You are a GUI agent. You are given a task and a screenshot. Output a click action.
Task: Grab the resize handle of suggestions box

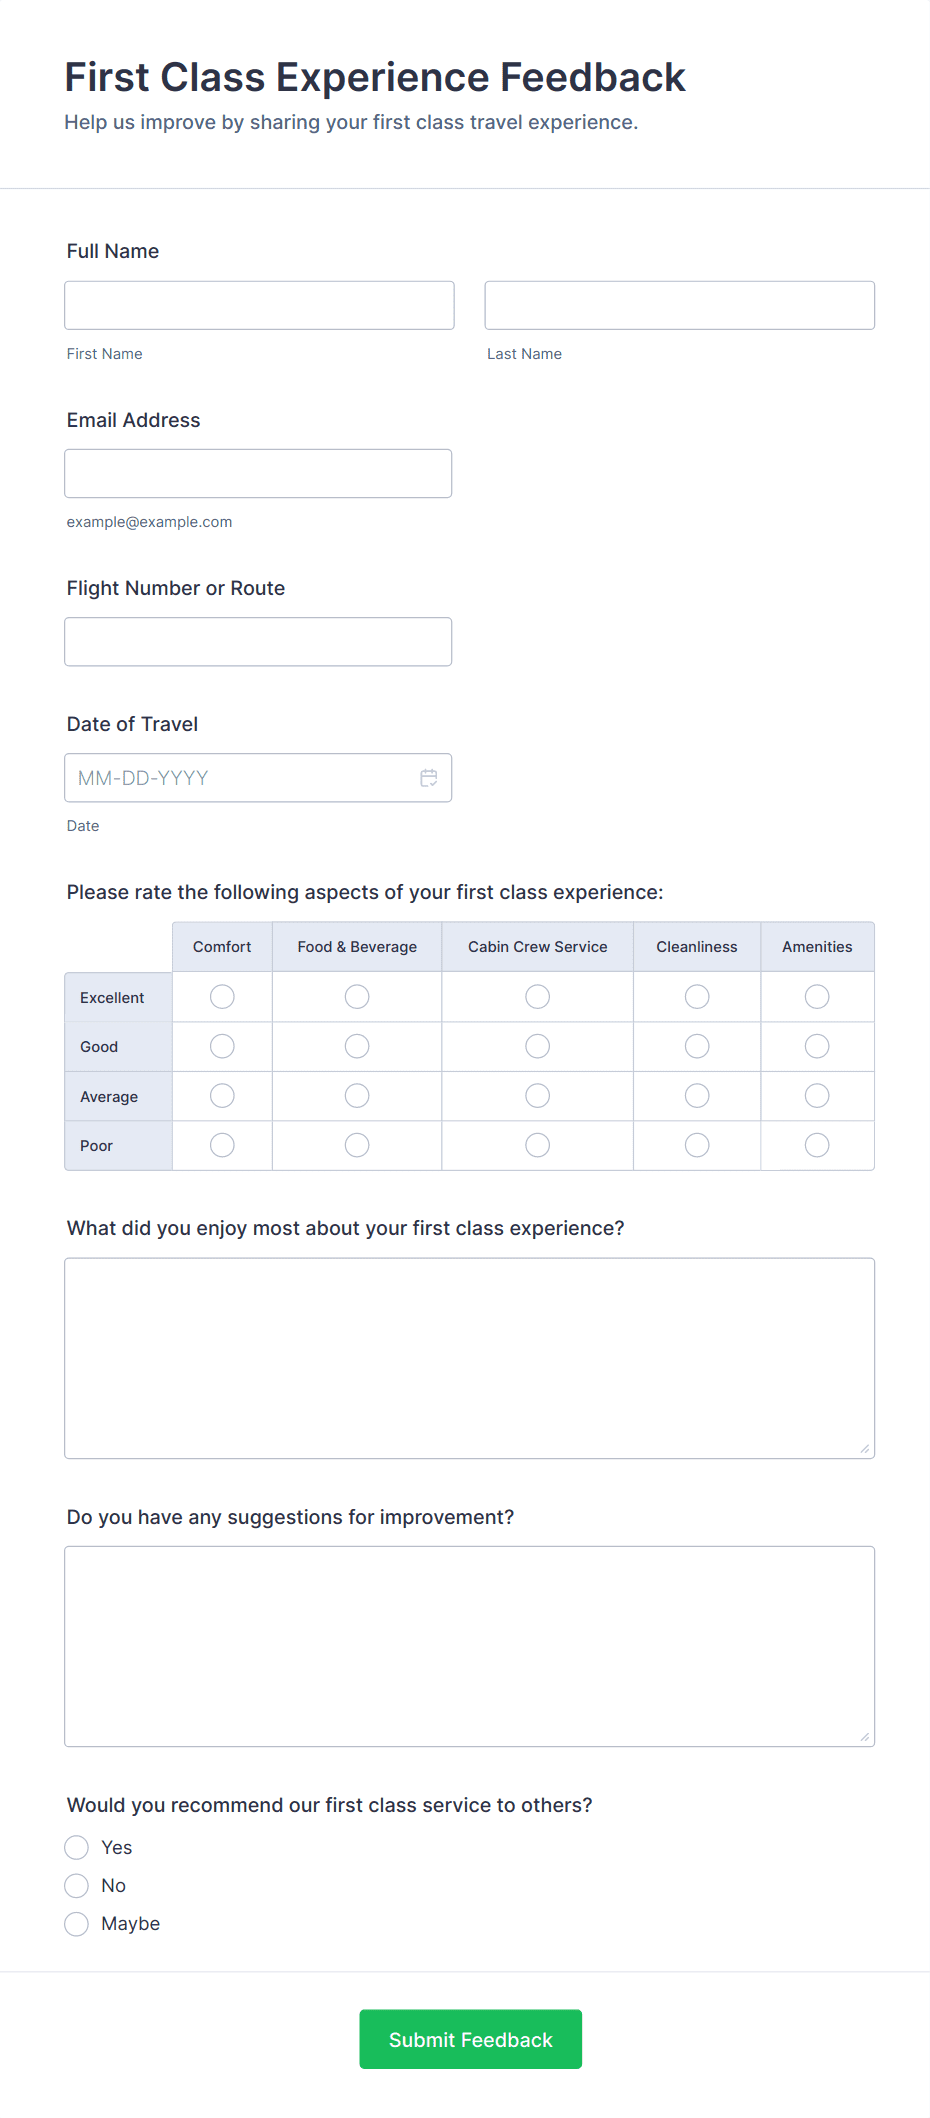865,1737
